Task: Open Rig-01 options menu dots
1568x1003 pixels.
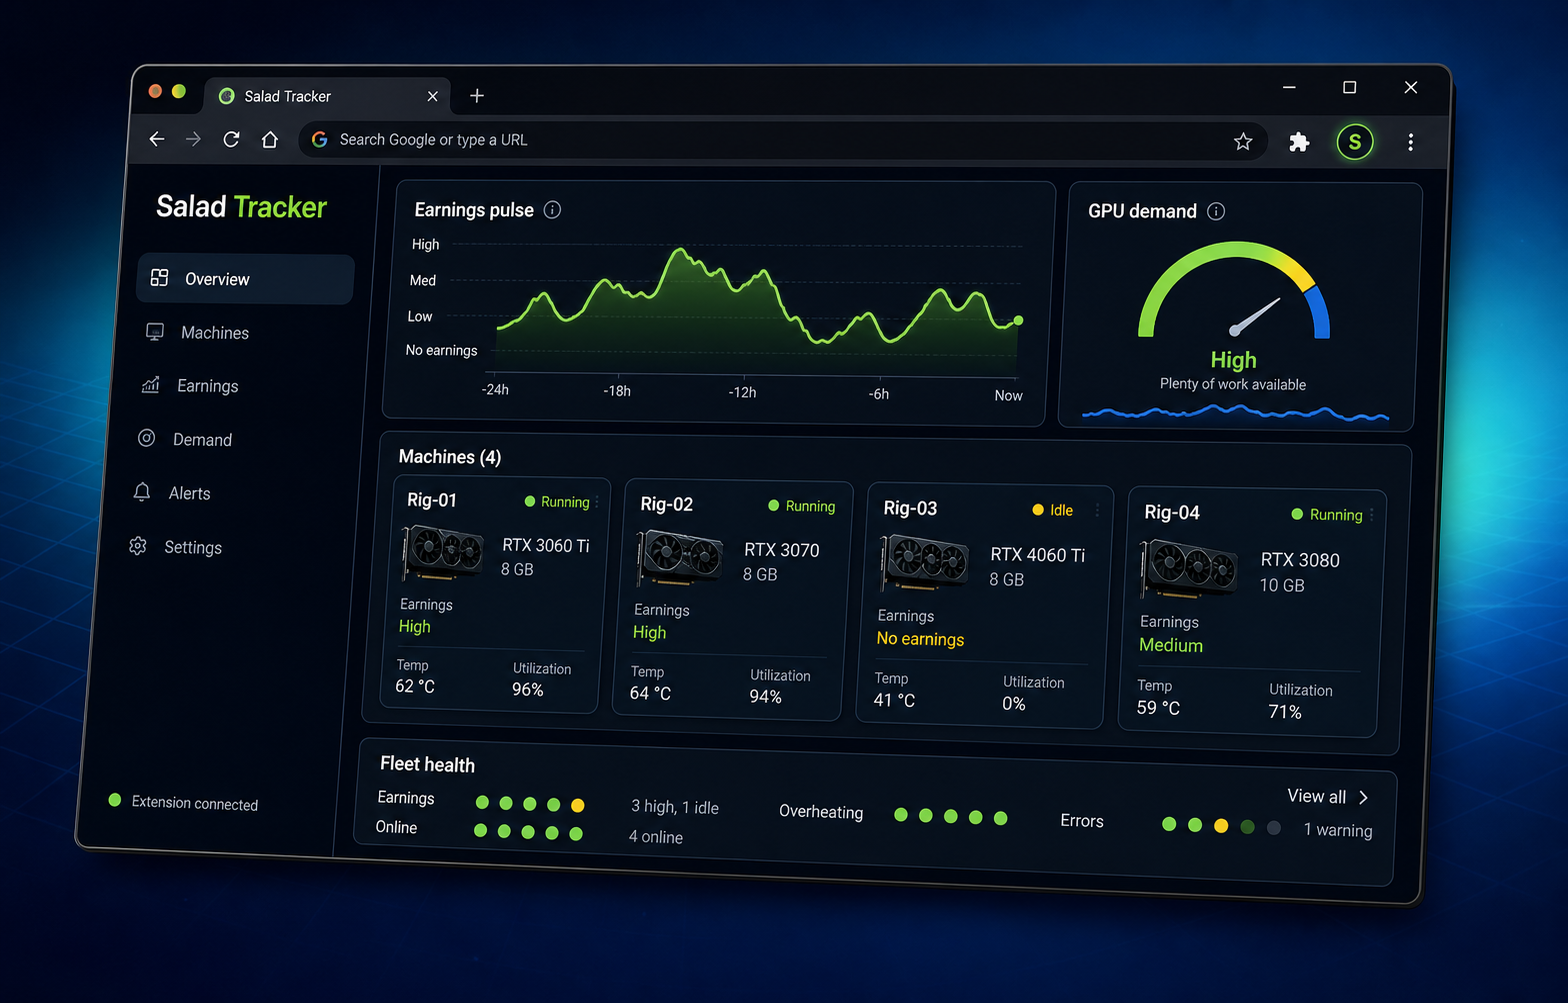Action: point(597,502)
